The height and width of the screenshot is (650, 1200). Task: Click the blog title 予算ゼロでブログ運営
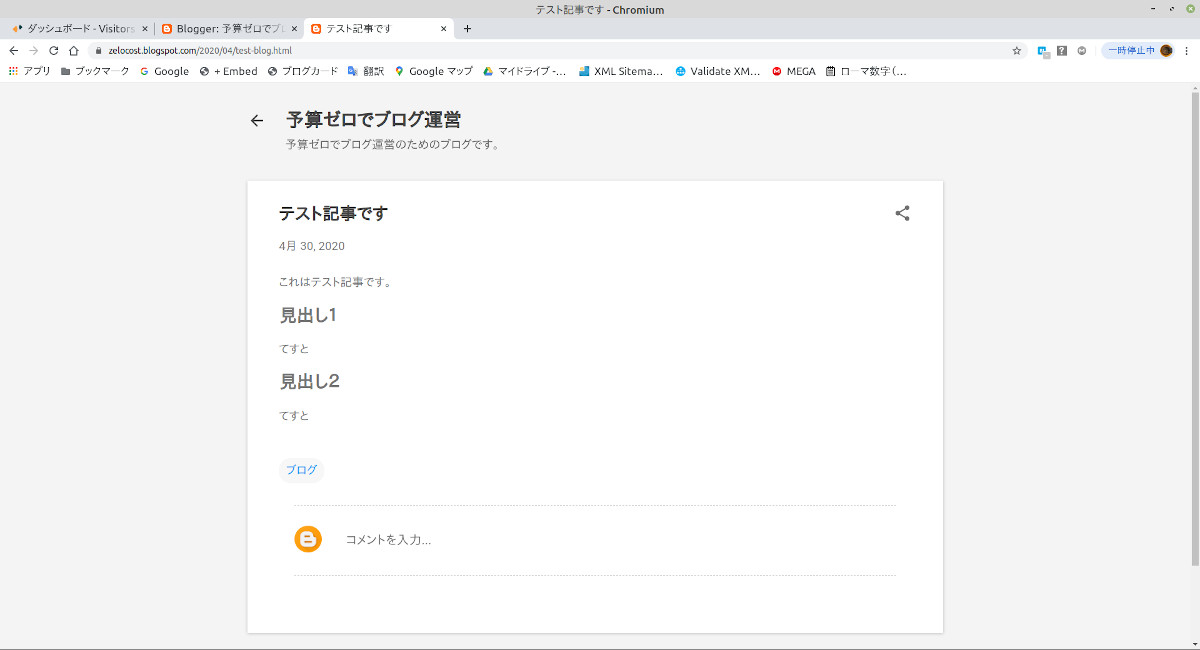click(x=373, y=120)
